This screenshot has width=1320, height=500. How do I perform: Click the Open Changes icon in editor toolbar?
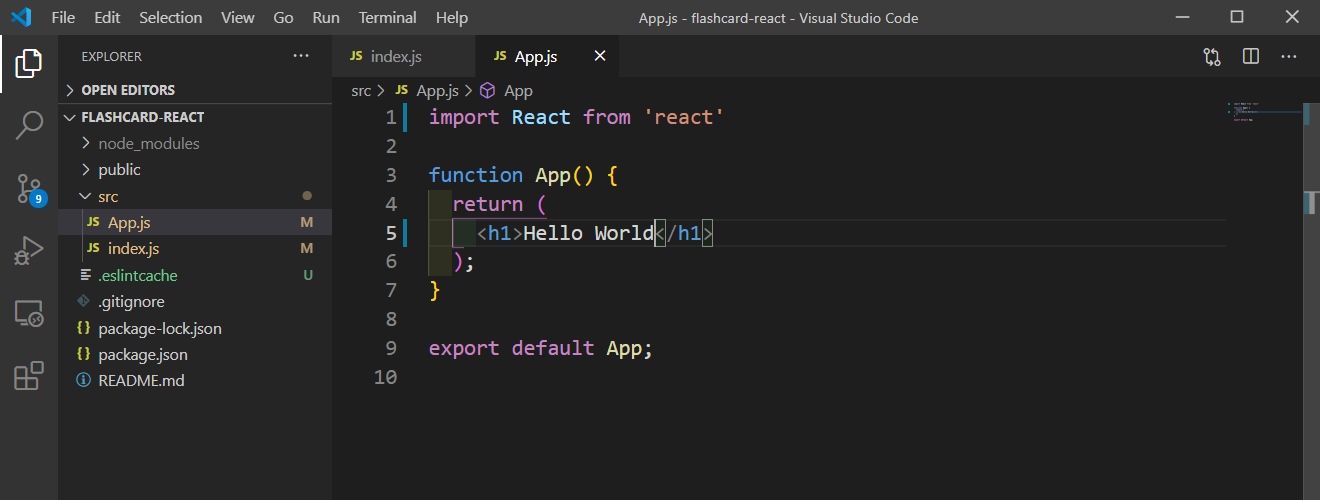(x=1212, y=57)
